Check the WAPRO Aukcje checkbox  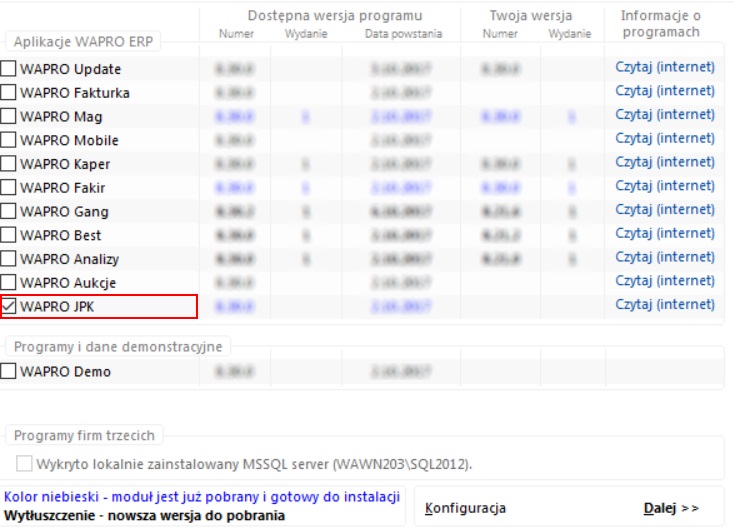tap(8, 282)
